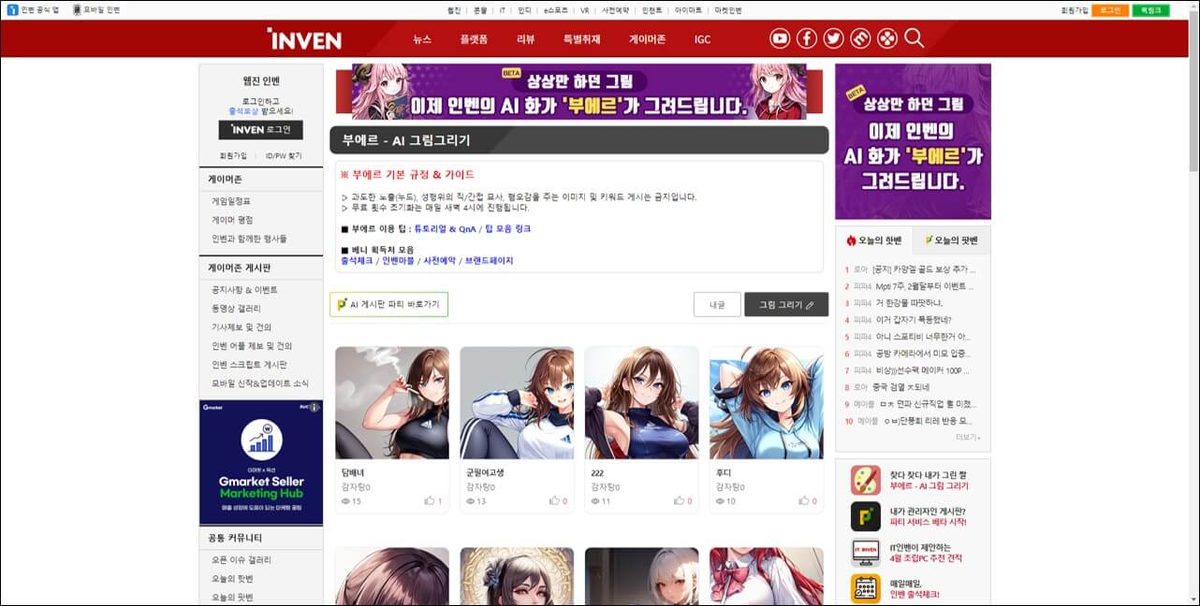The image size is (1200, 606).
Task: Click the black INVEN 로그인 sidebar button
Action: point(261,130)
